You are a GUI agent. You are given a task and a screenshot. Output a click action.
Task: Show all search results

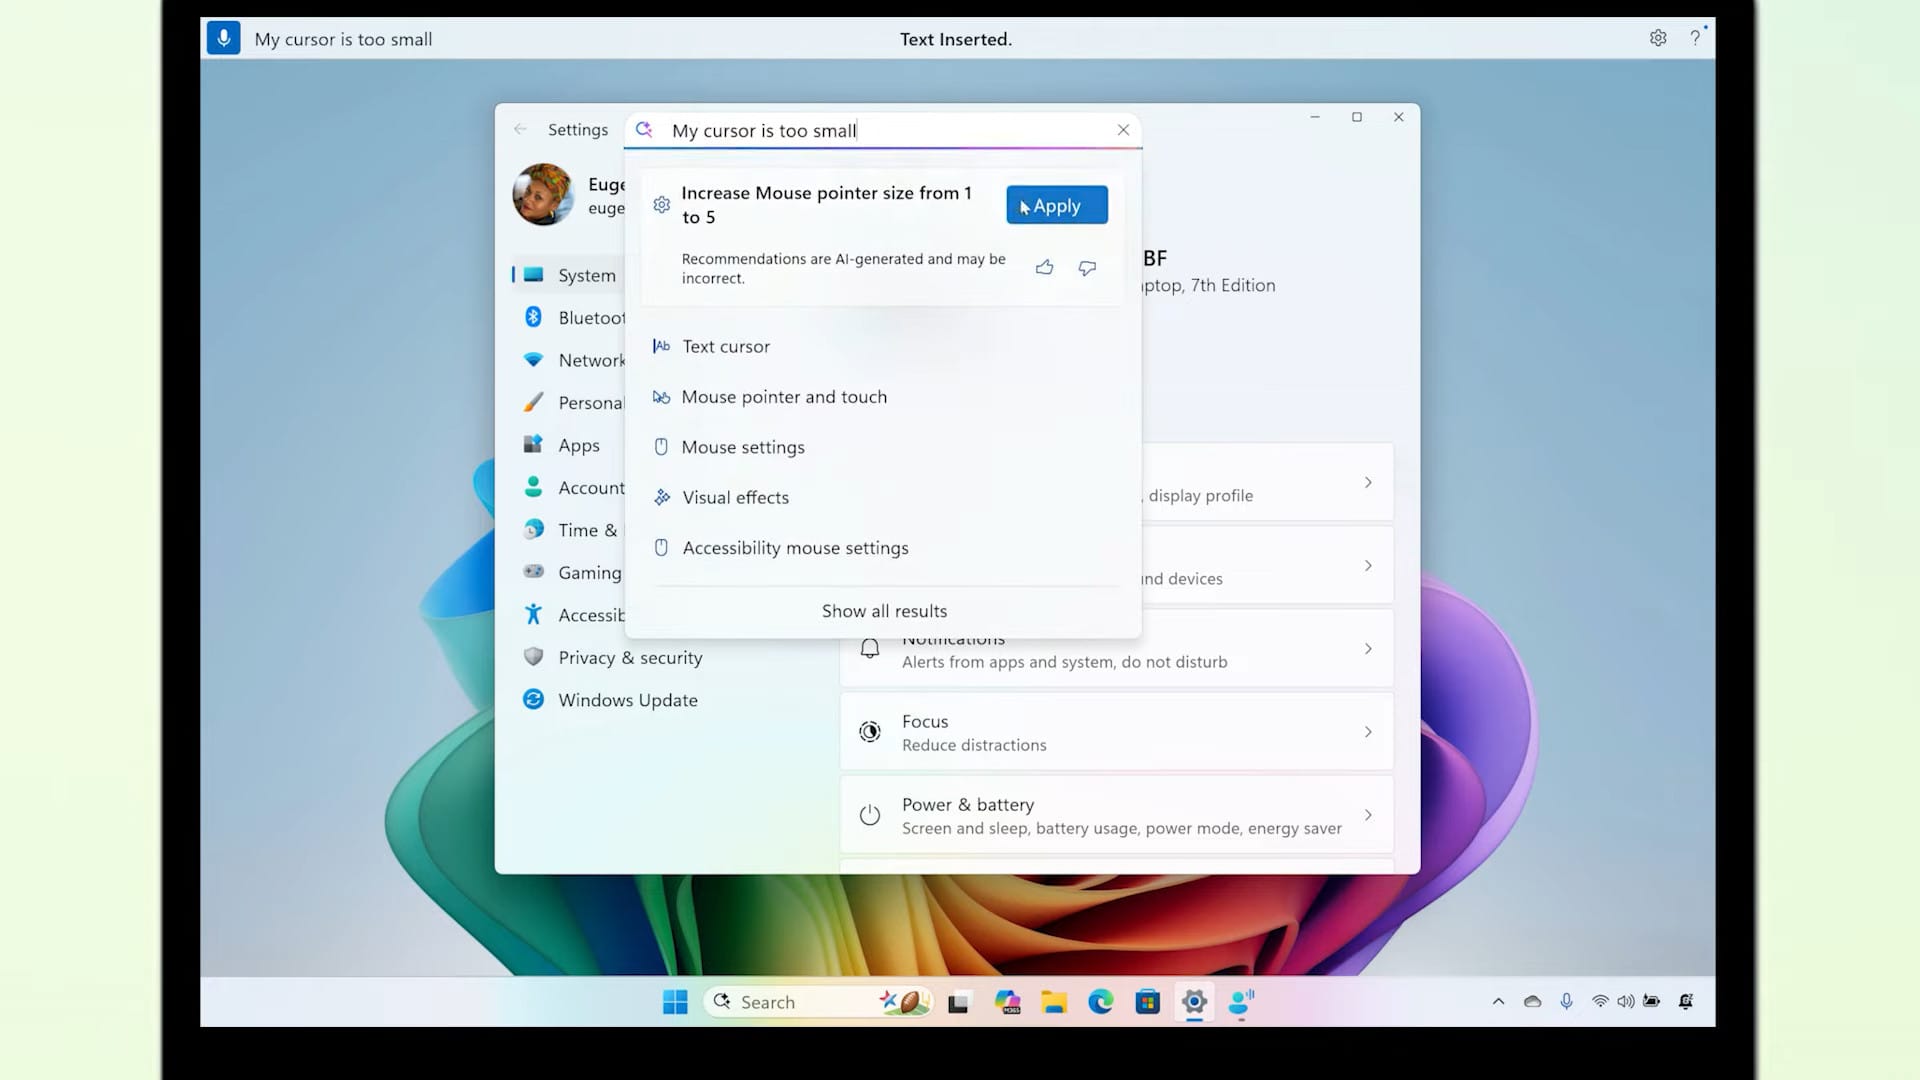pyautogui.click(x=884, y=611)
